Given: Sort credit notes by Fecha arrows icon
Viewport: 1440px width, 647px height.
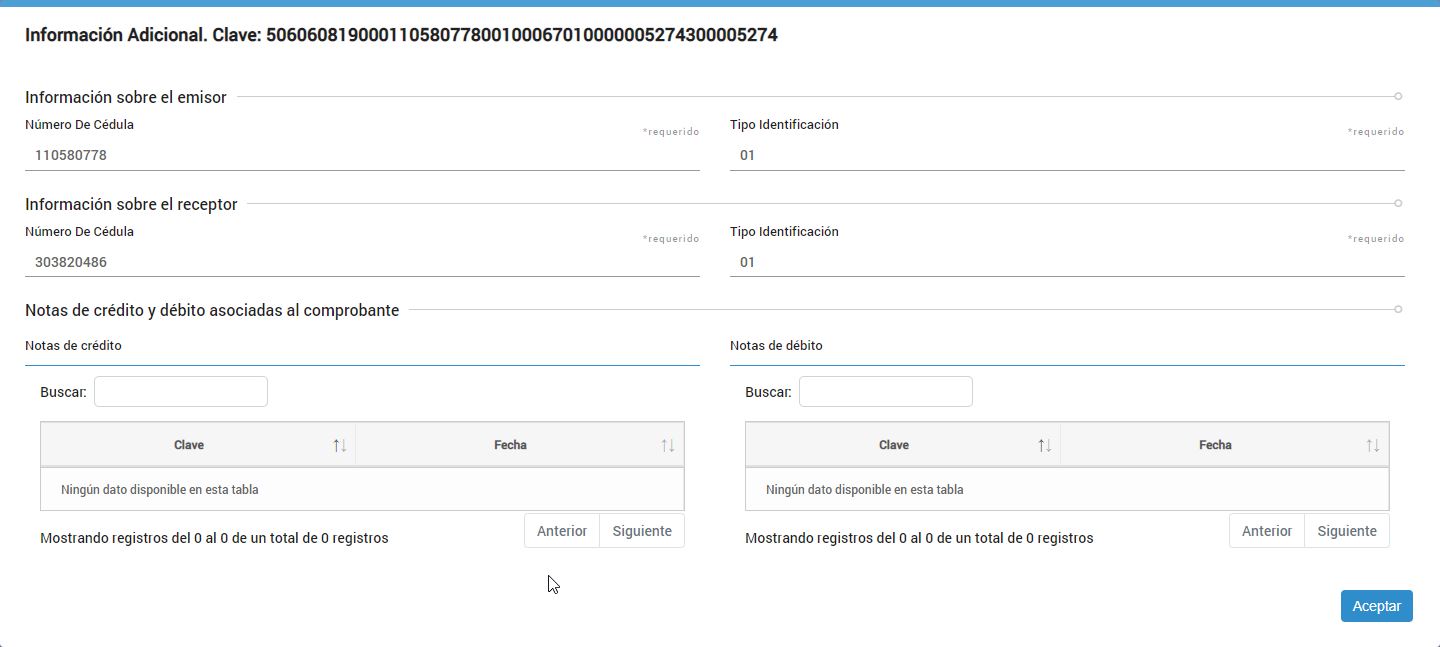Looking at the screenshot, I should tap(668, 445).
